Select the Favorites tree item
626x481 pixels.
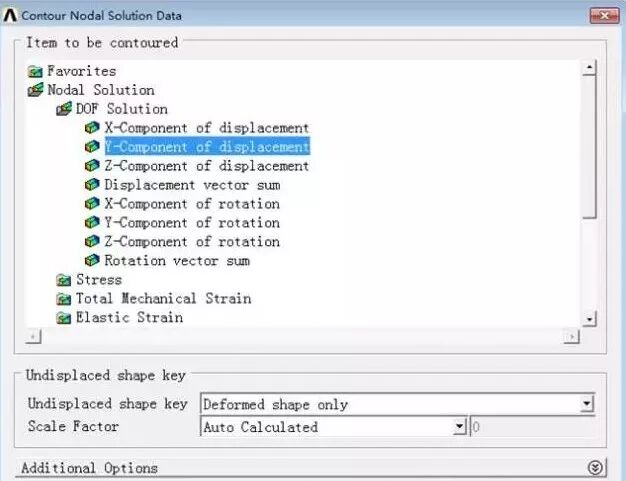point(81,71)
